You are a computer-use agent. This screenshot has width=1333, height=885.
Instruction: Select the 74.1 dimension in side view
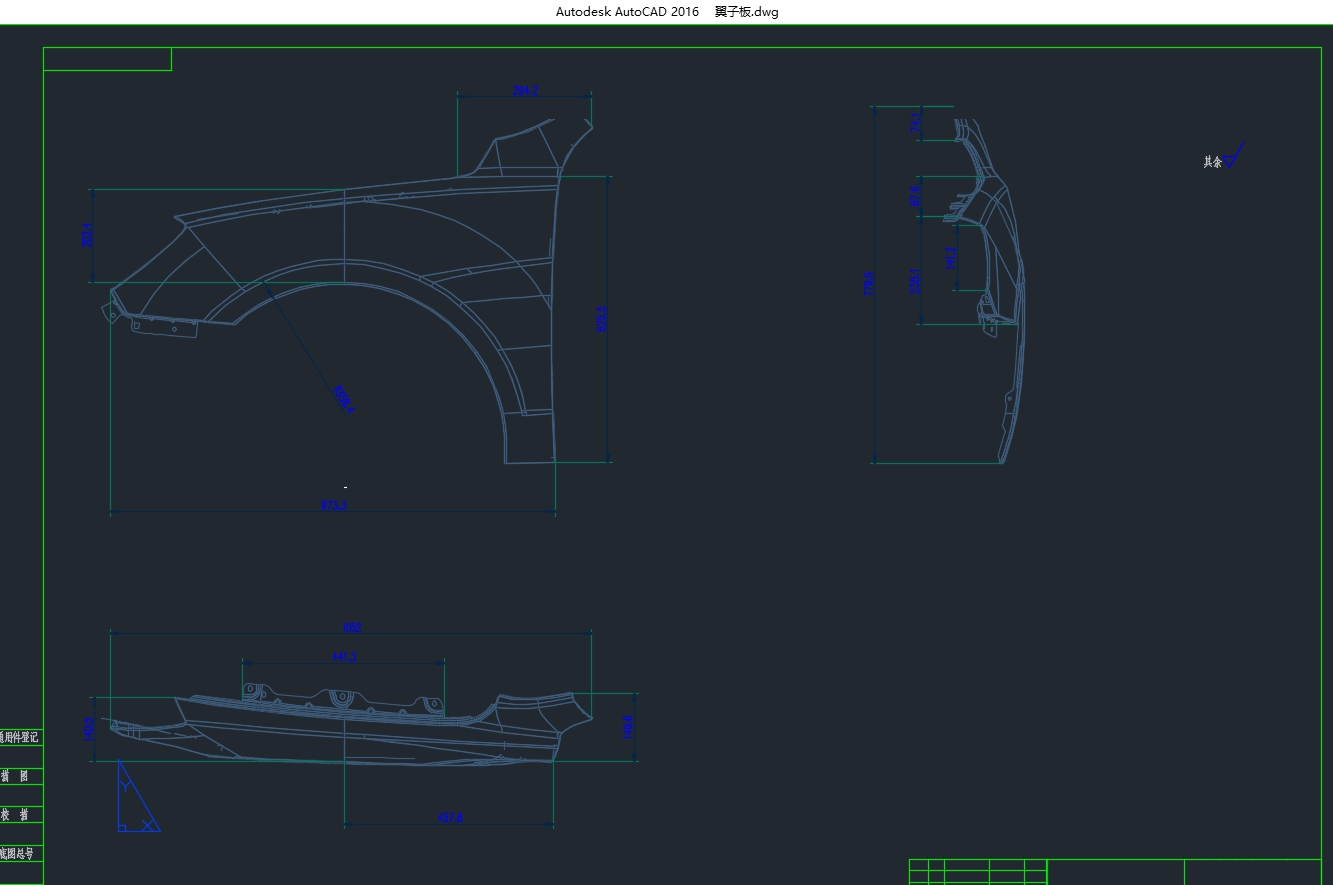tap(915, 122)
